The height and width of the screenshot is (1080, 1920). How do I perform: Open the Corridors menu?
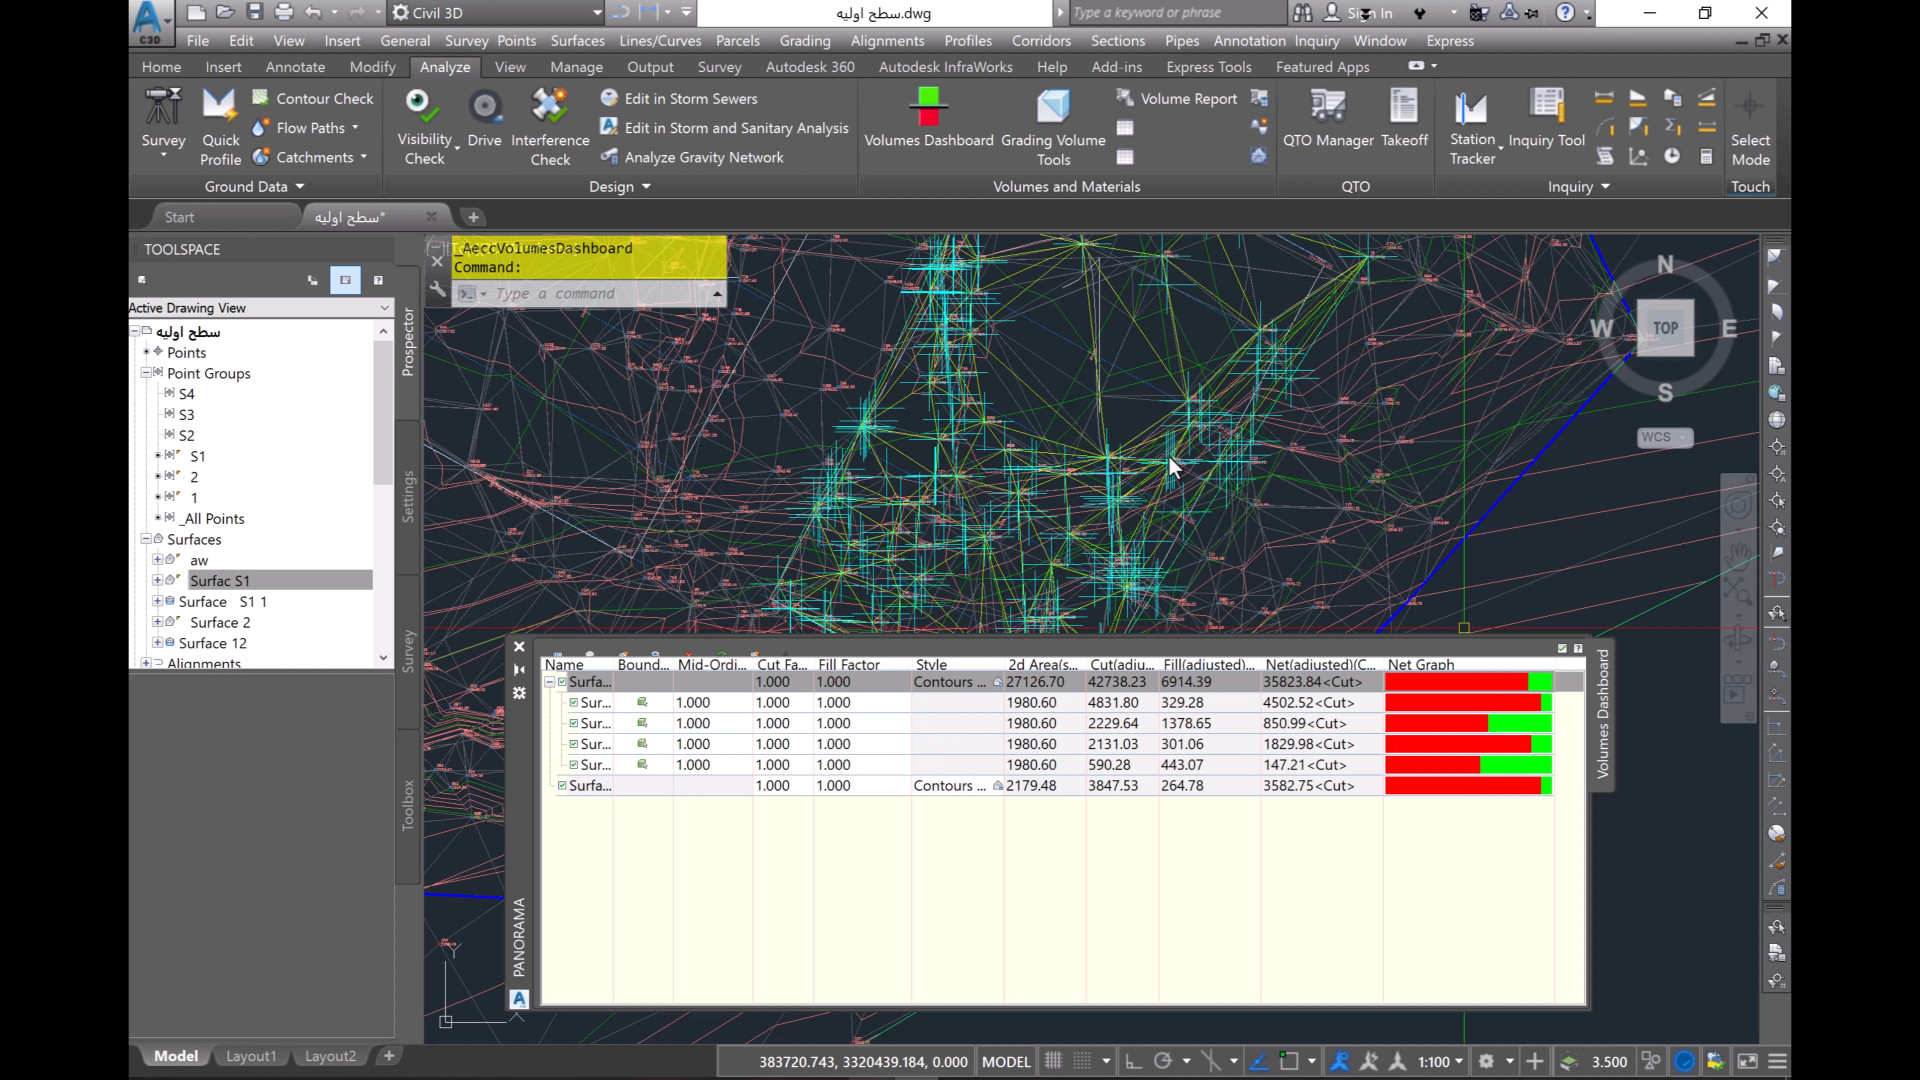tap(1040, 41)
